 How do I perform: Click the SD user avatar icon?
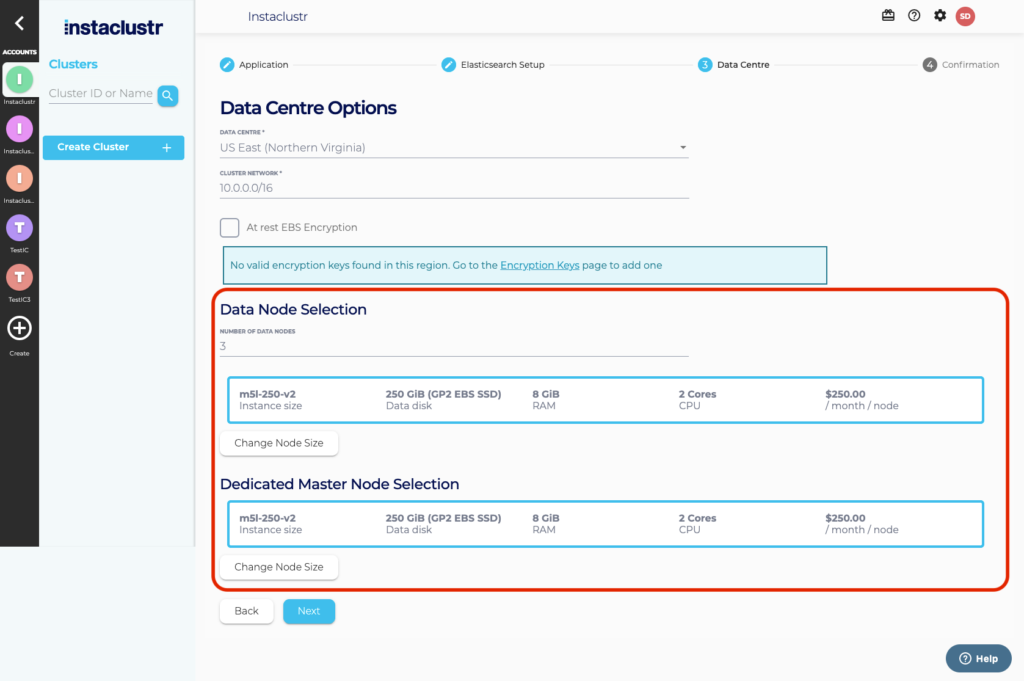964,16
